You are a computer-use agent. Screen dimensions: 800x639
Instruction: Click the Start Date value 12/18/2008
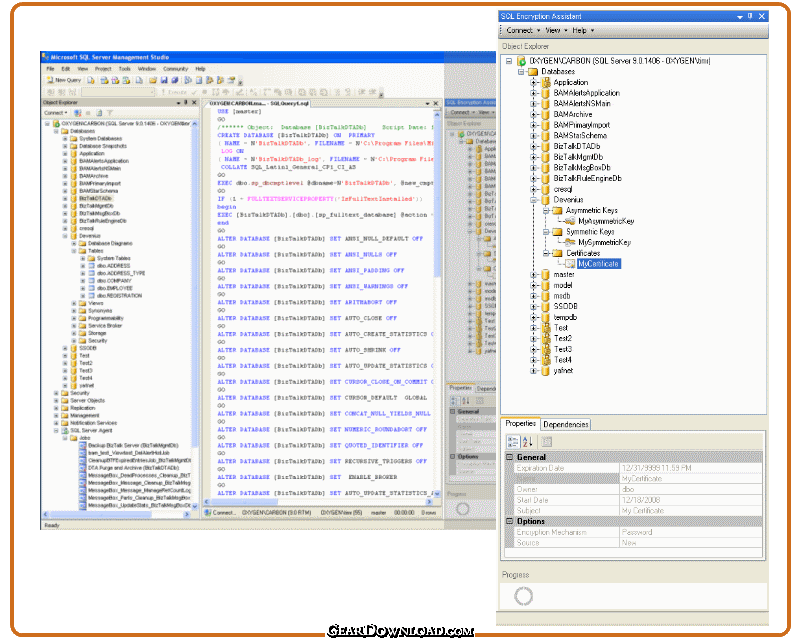[x=691, y=500]
